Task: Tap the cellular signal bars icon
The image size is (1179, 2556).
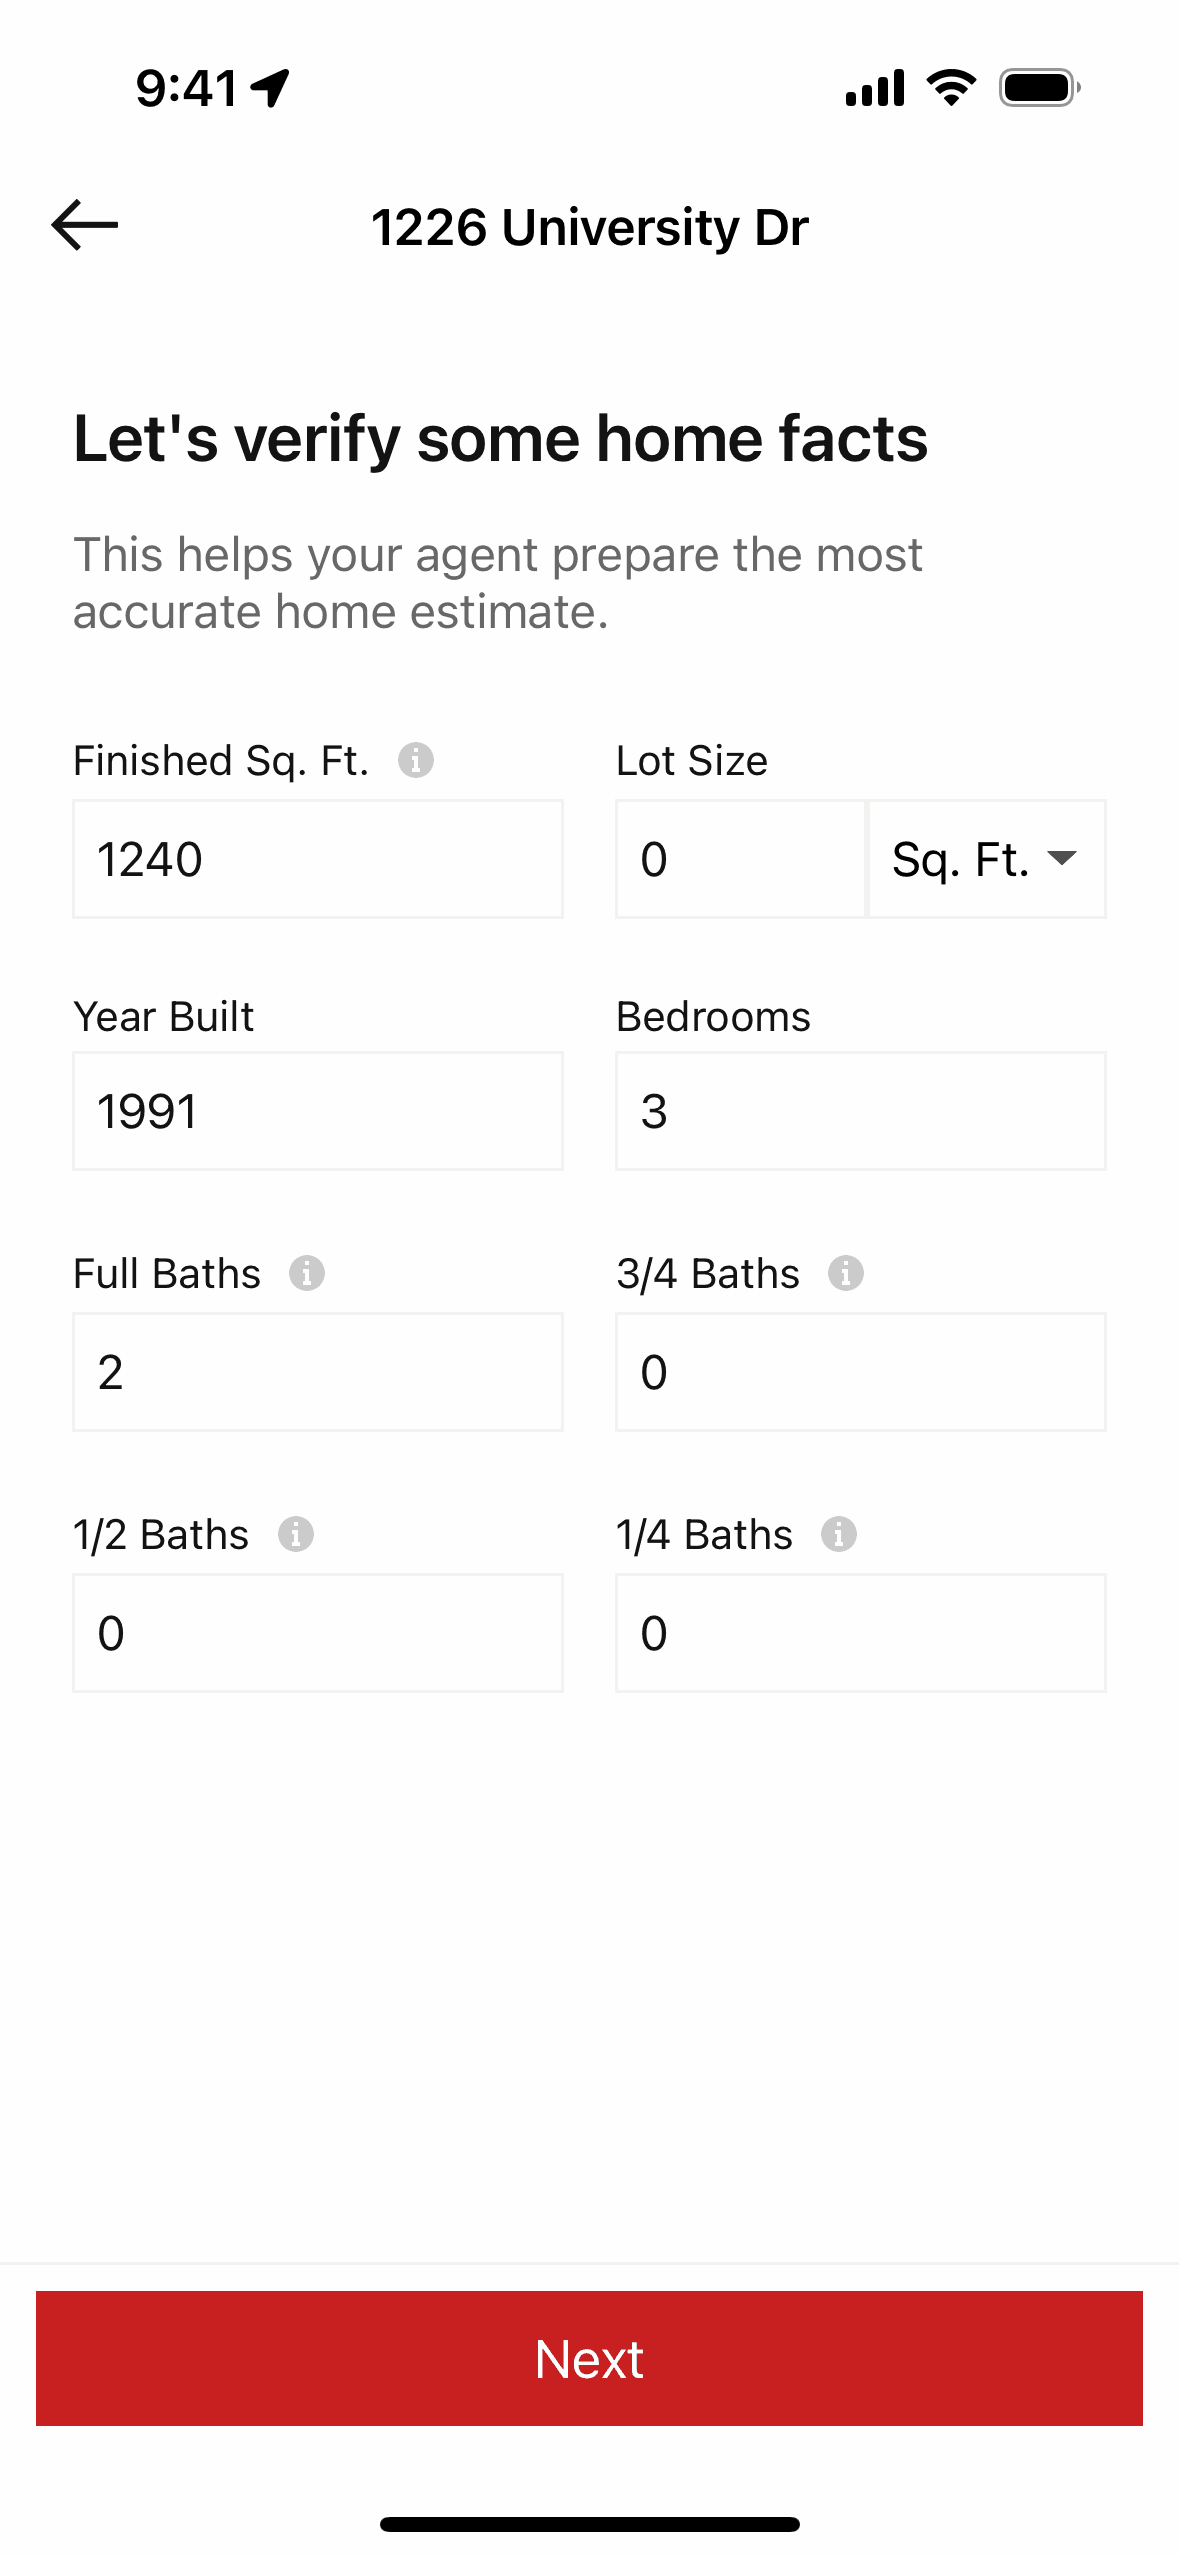Action: click(875, 88)
